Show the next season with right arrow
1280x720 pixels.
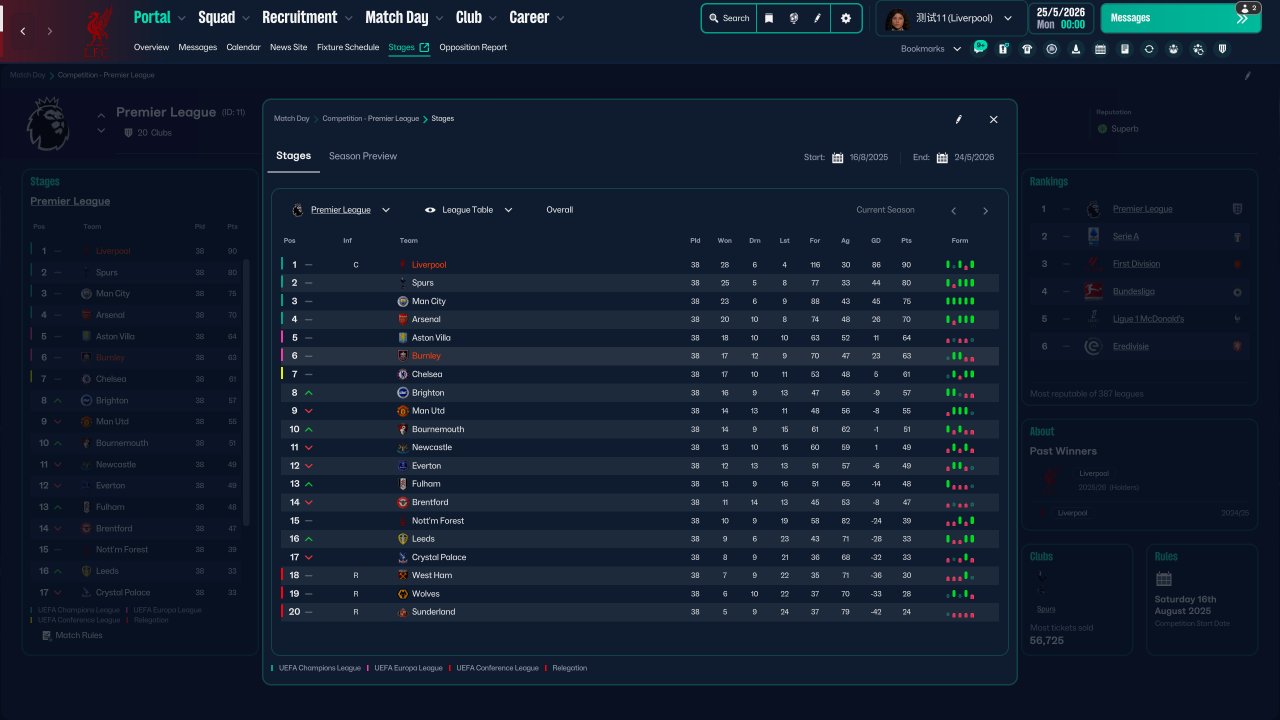[985, 211]
